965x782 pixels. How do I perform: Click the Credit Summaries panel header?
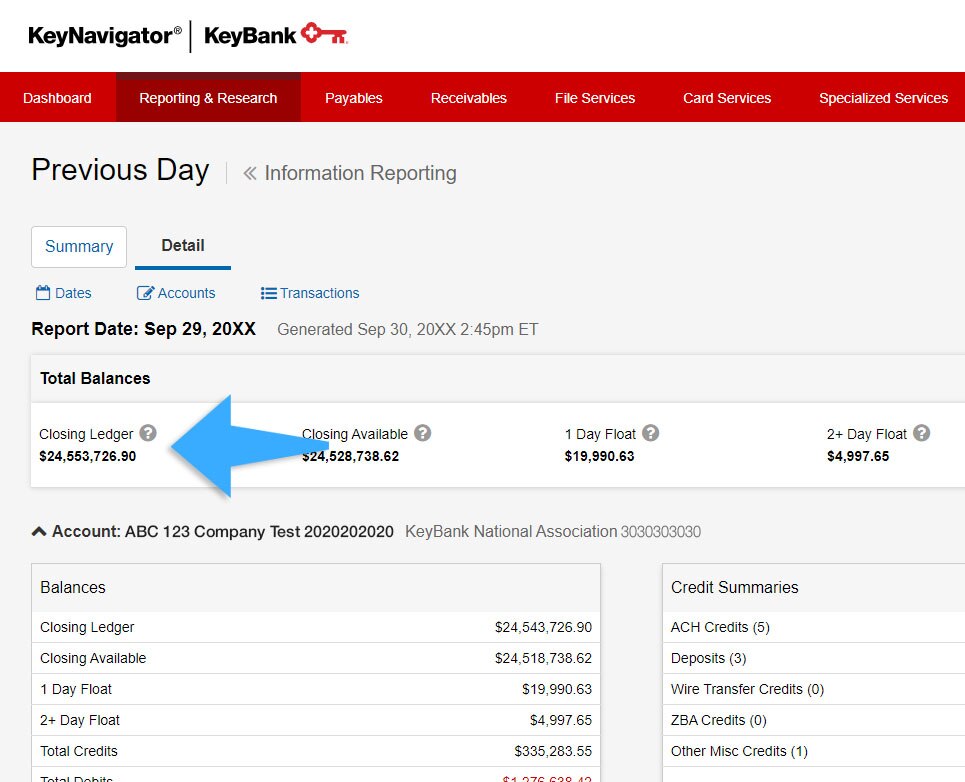[x=814, y=588]
